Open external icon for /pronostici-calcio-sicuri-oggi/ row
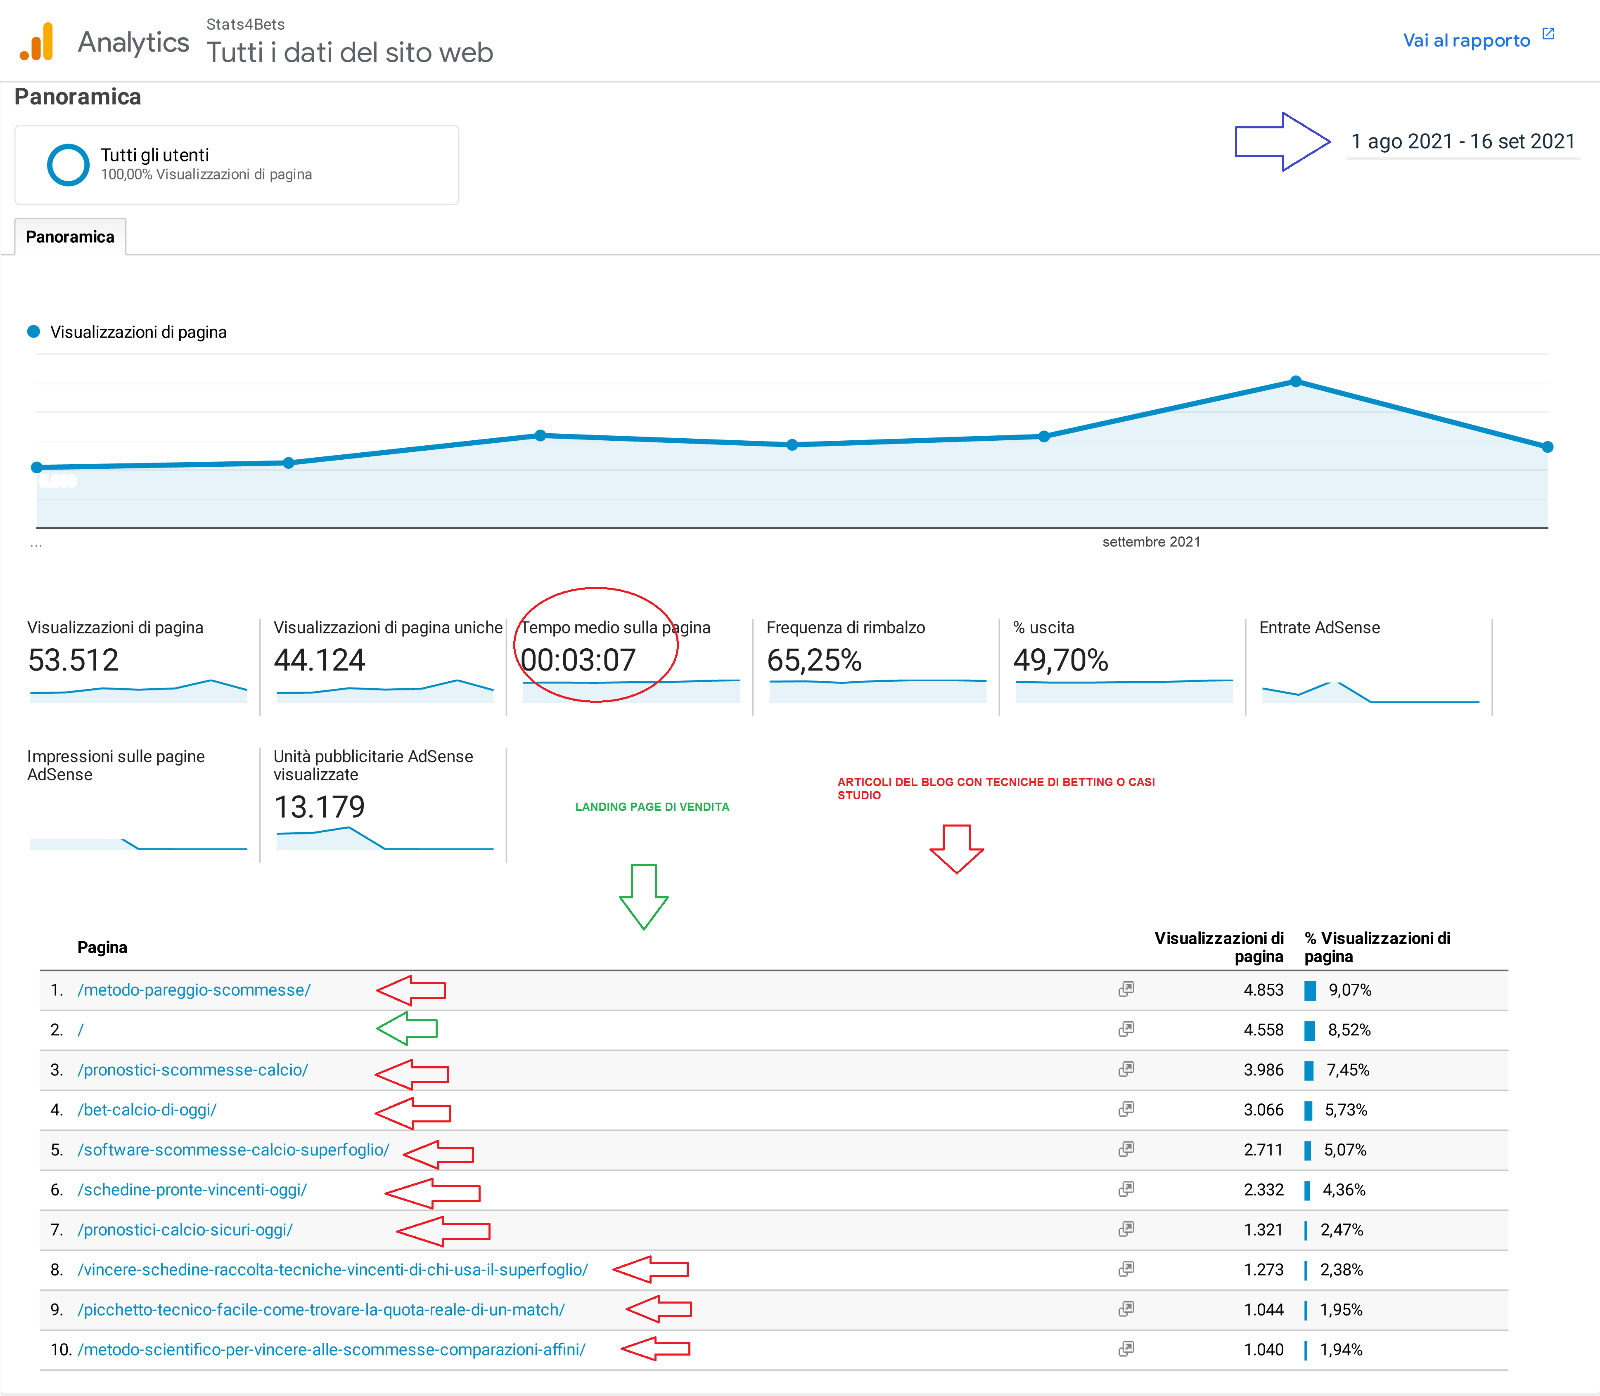The width and height of the screenshot is (1600, 1396). 1126,1229
